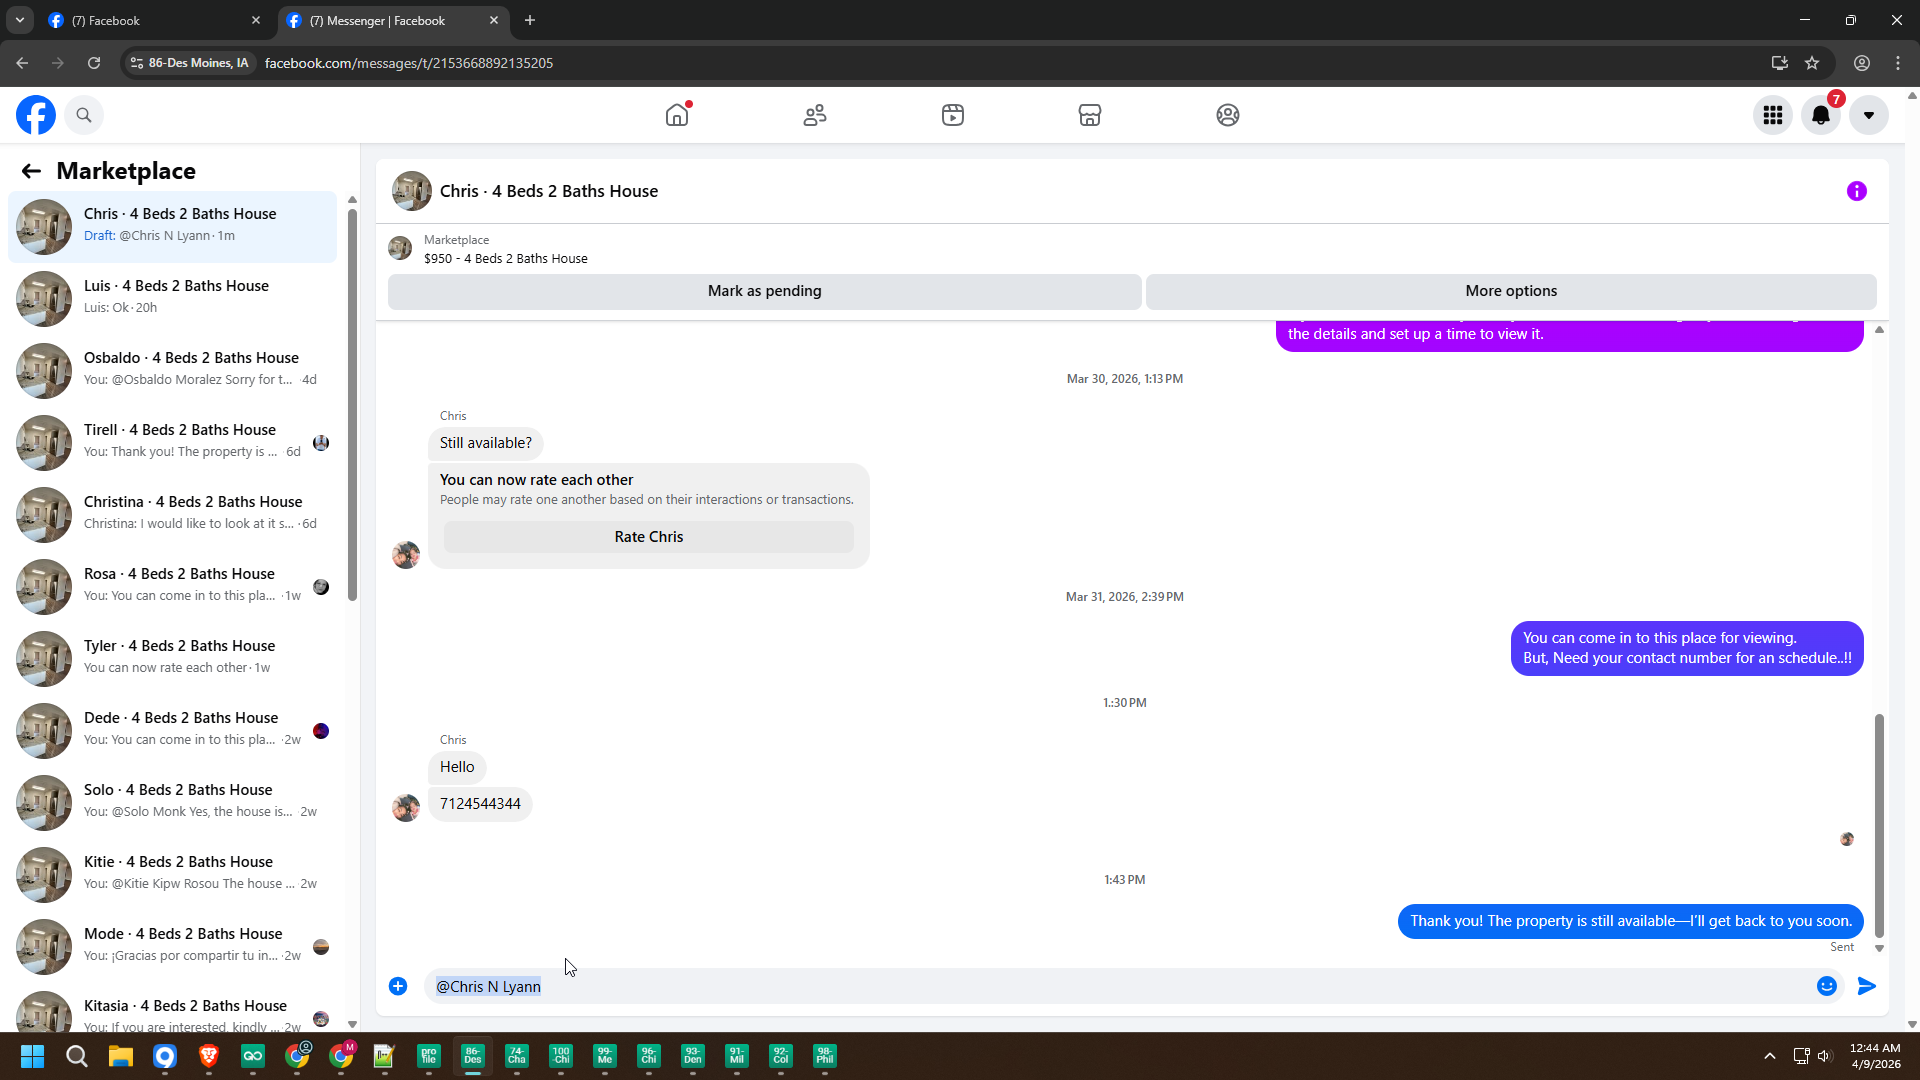
Task: Open the Reels video icon
Action: (953, 115)
